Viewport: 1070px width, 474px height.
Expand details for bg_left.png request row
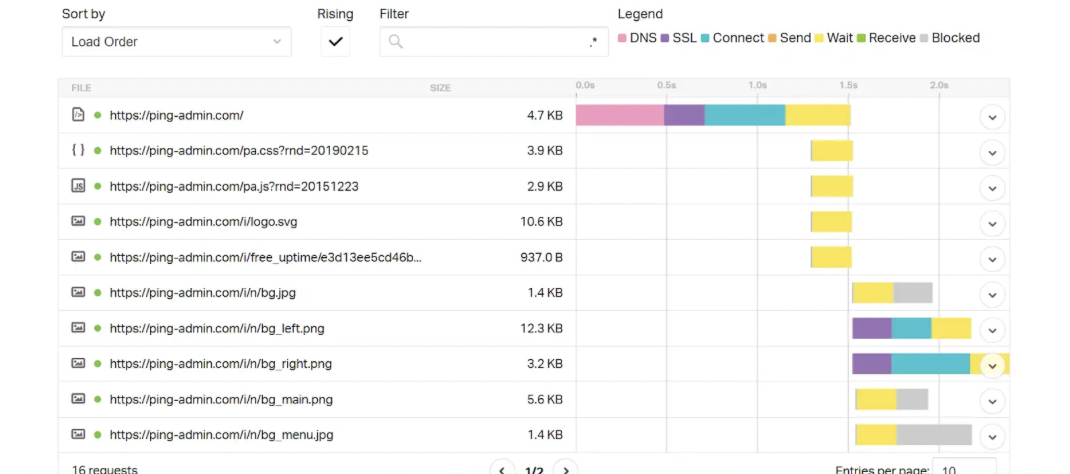pyautogui.click(x=992, y=330)
